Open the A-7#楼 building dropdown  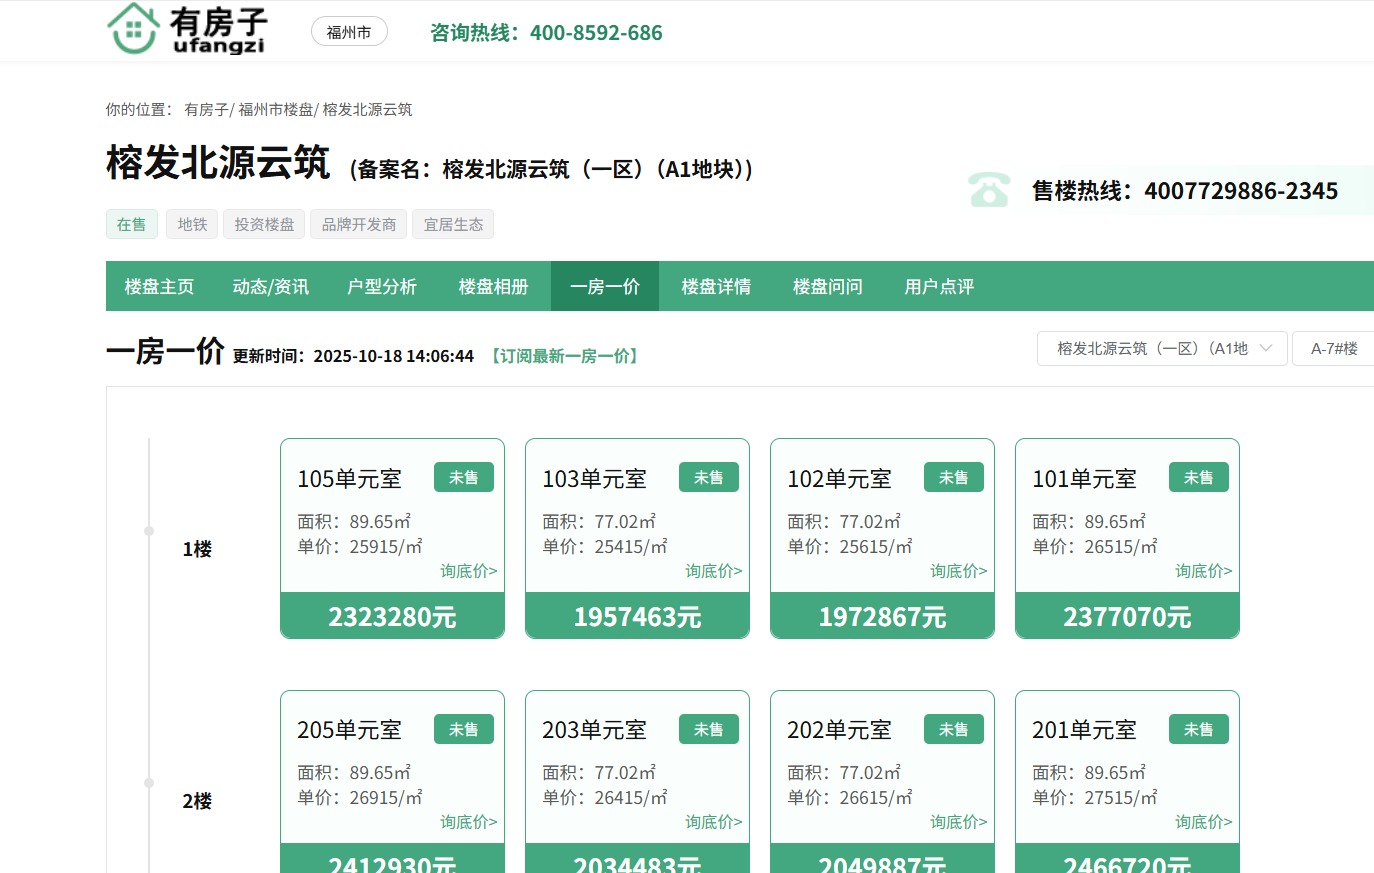(1334, 348)
